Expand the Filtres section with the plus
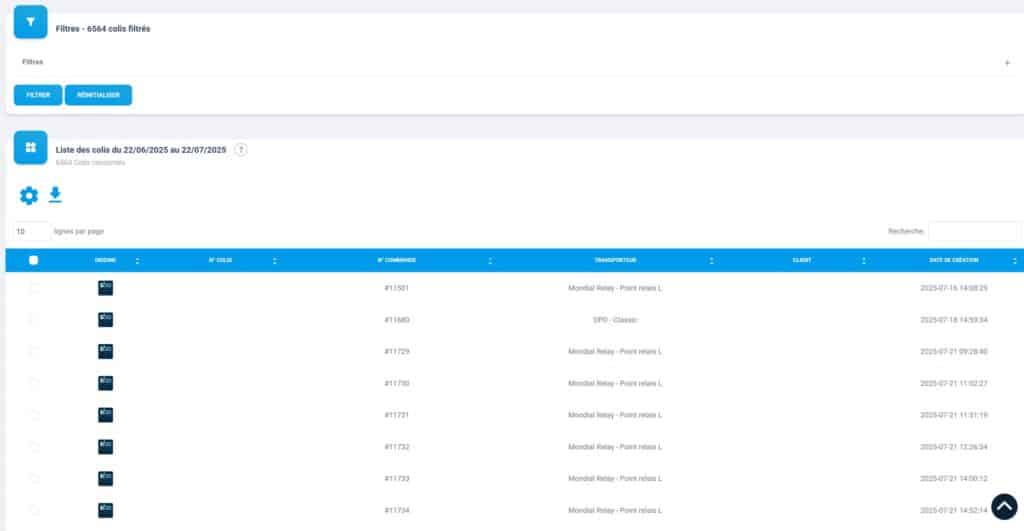1024x531 pixels. (1007, 63)
